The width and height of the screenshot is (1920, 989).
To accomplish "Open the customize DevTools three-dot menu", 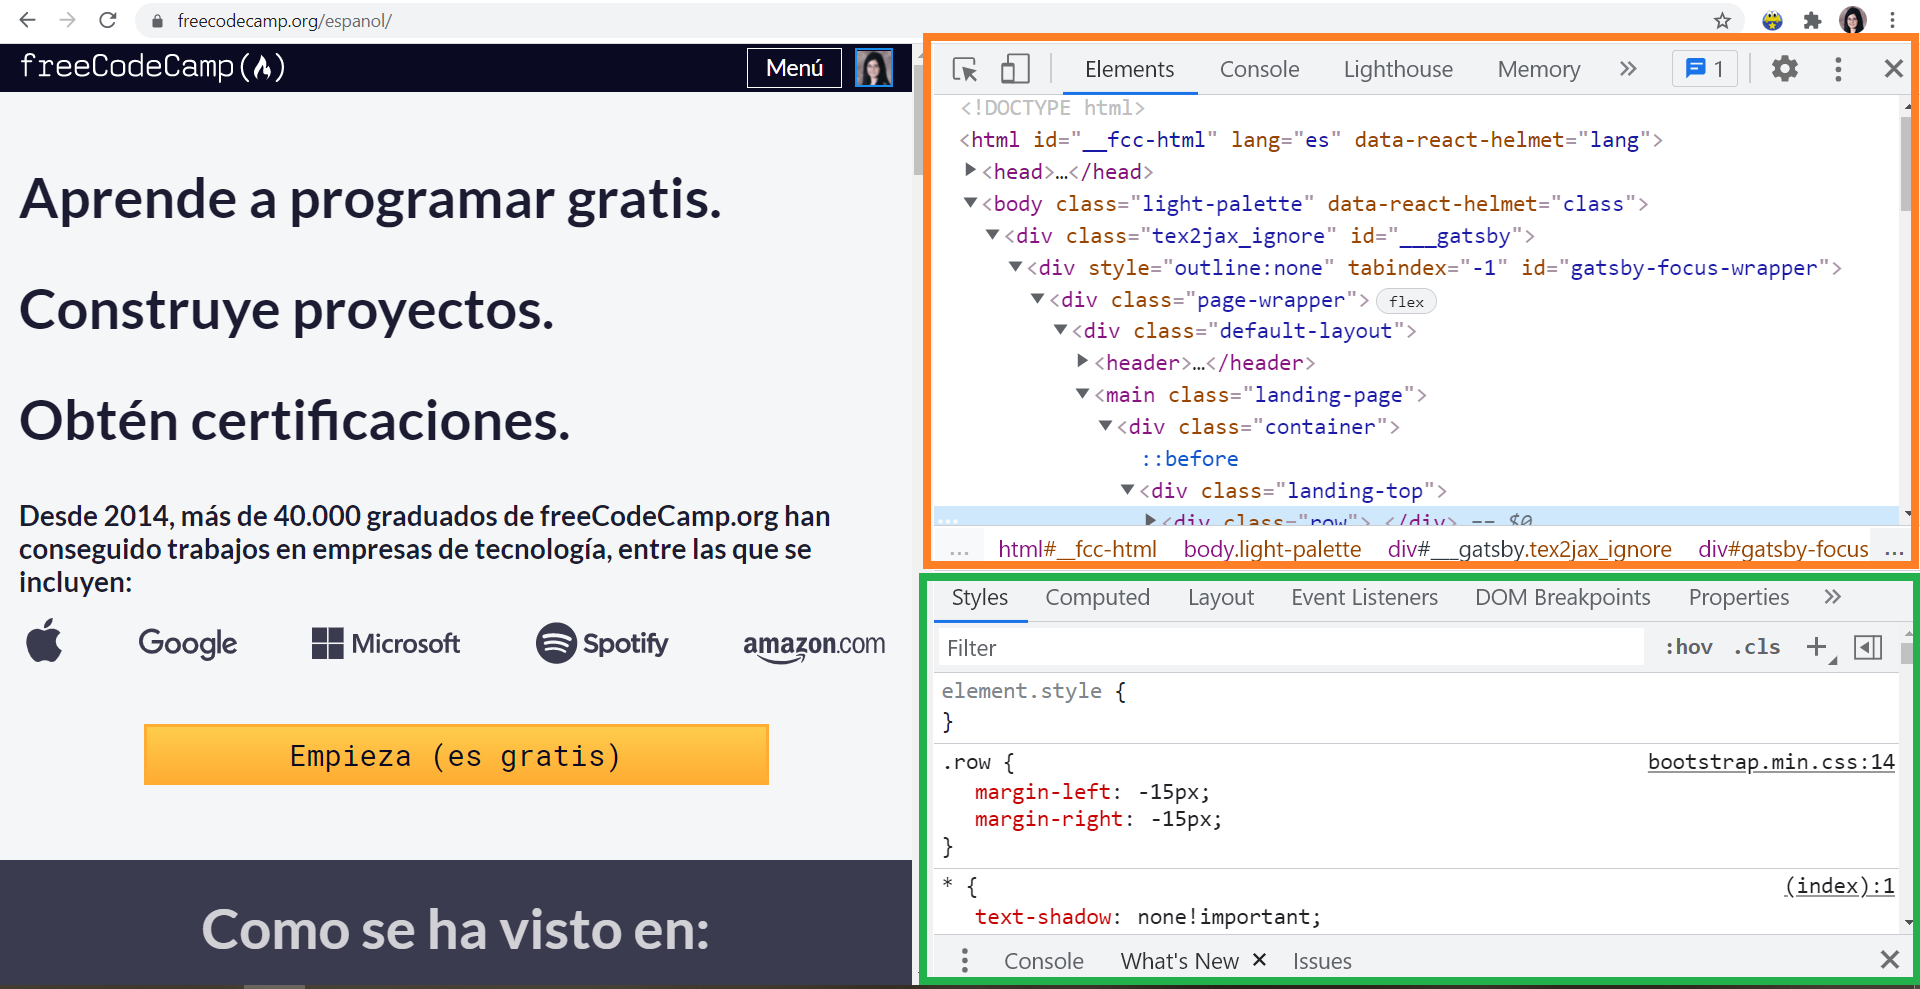I will 1838,68.
